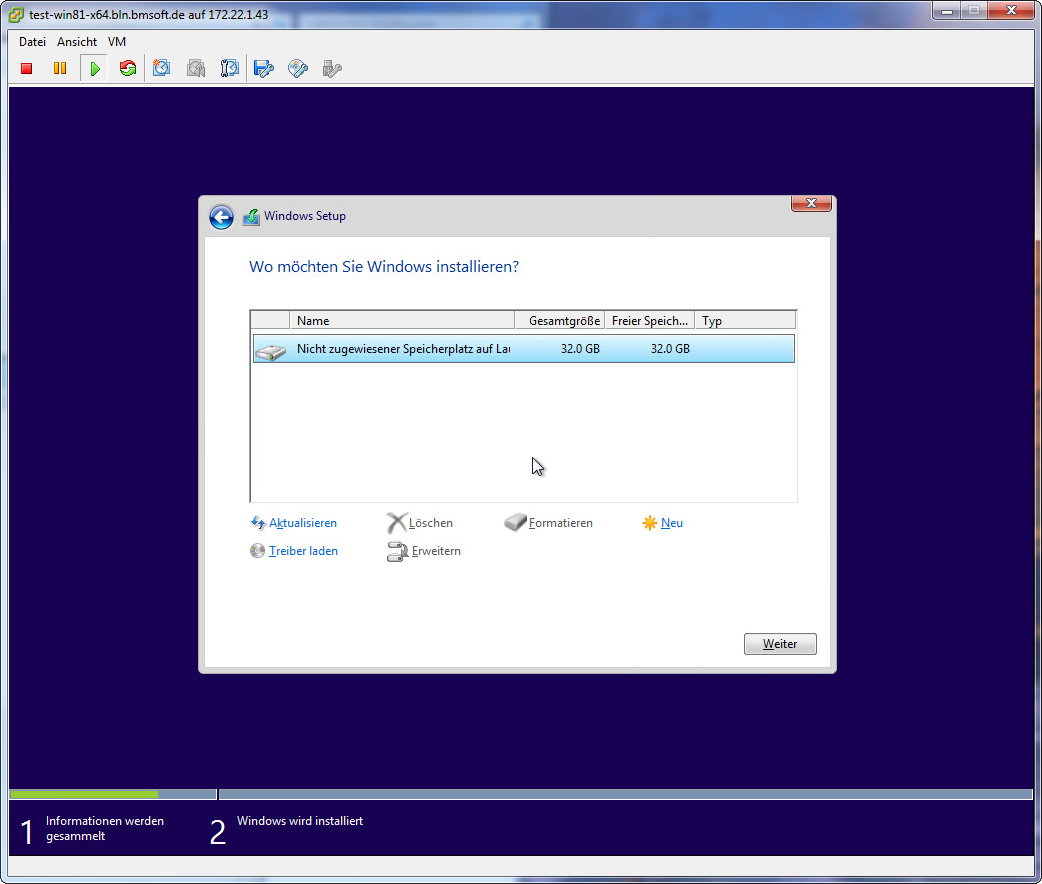Screen dimensions: 1042x884
Task: Revert to the last snapshot
Action: click(x=196, y=68)
